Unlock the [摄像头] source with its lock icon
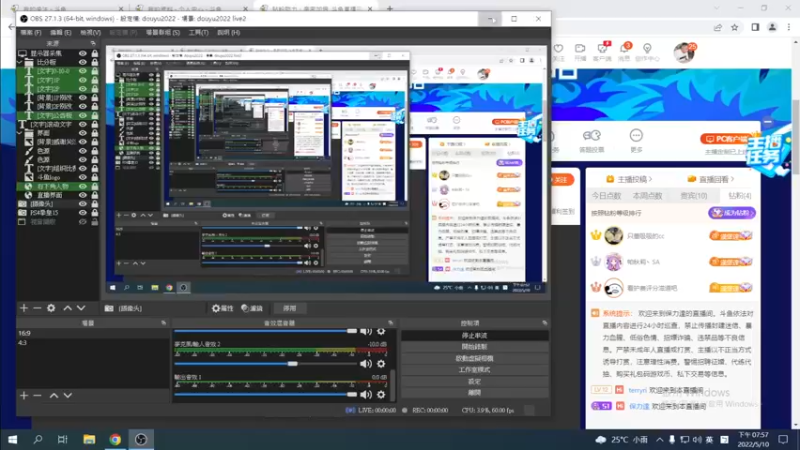 click(x=94, y=204)
